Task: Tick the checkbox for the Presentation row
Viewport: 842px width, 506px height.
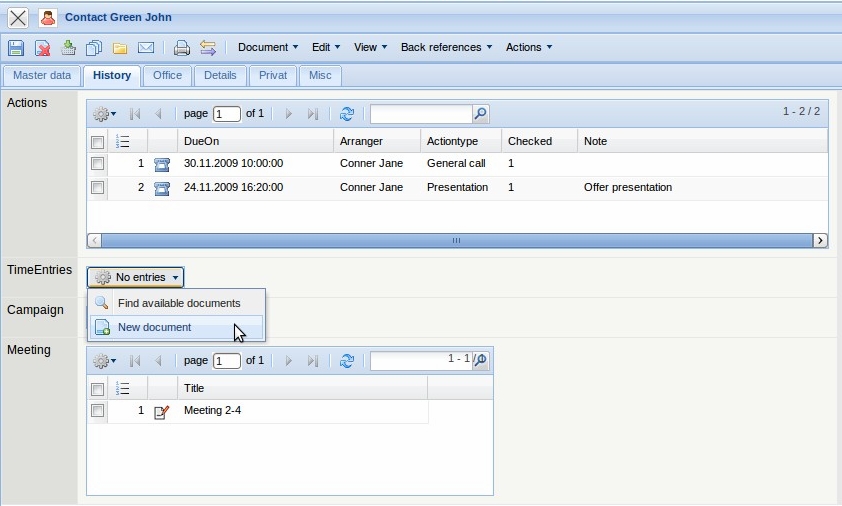Action: (98, 187)
